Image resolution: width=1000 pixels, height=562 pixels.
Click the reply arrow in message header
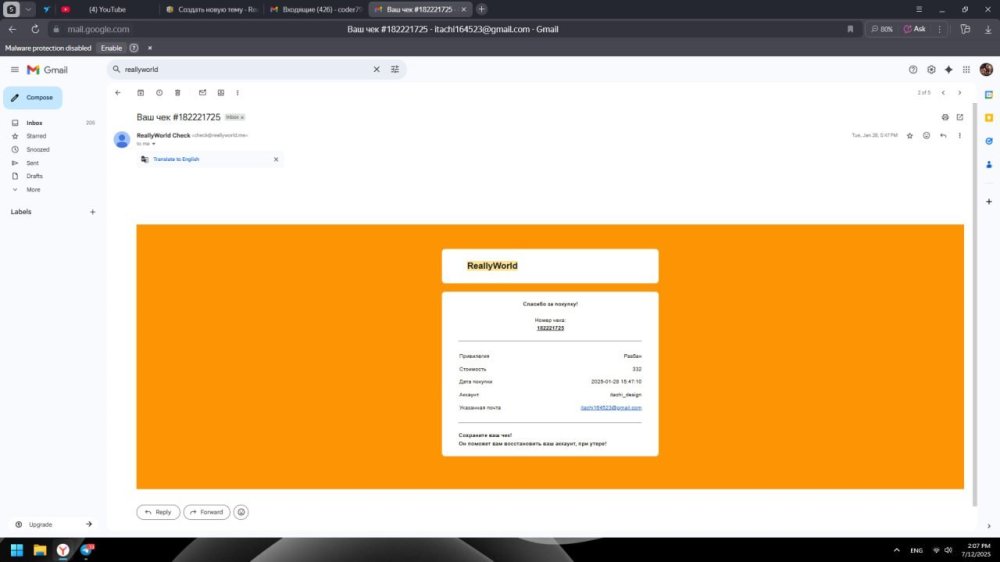click(x=943, y=135)
